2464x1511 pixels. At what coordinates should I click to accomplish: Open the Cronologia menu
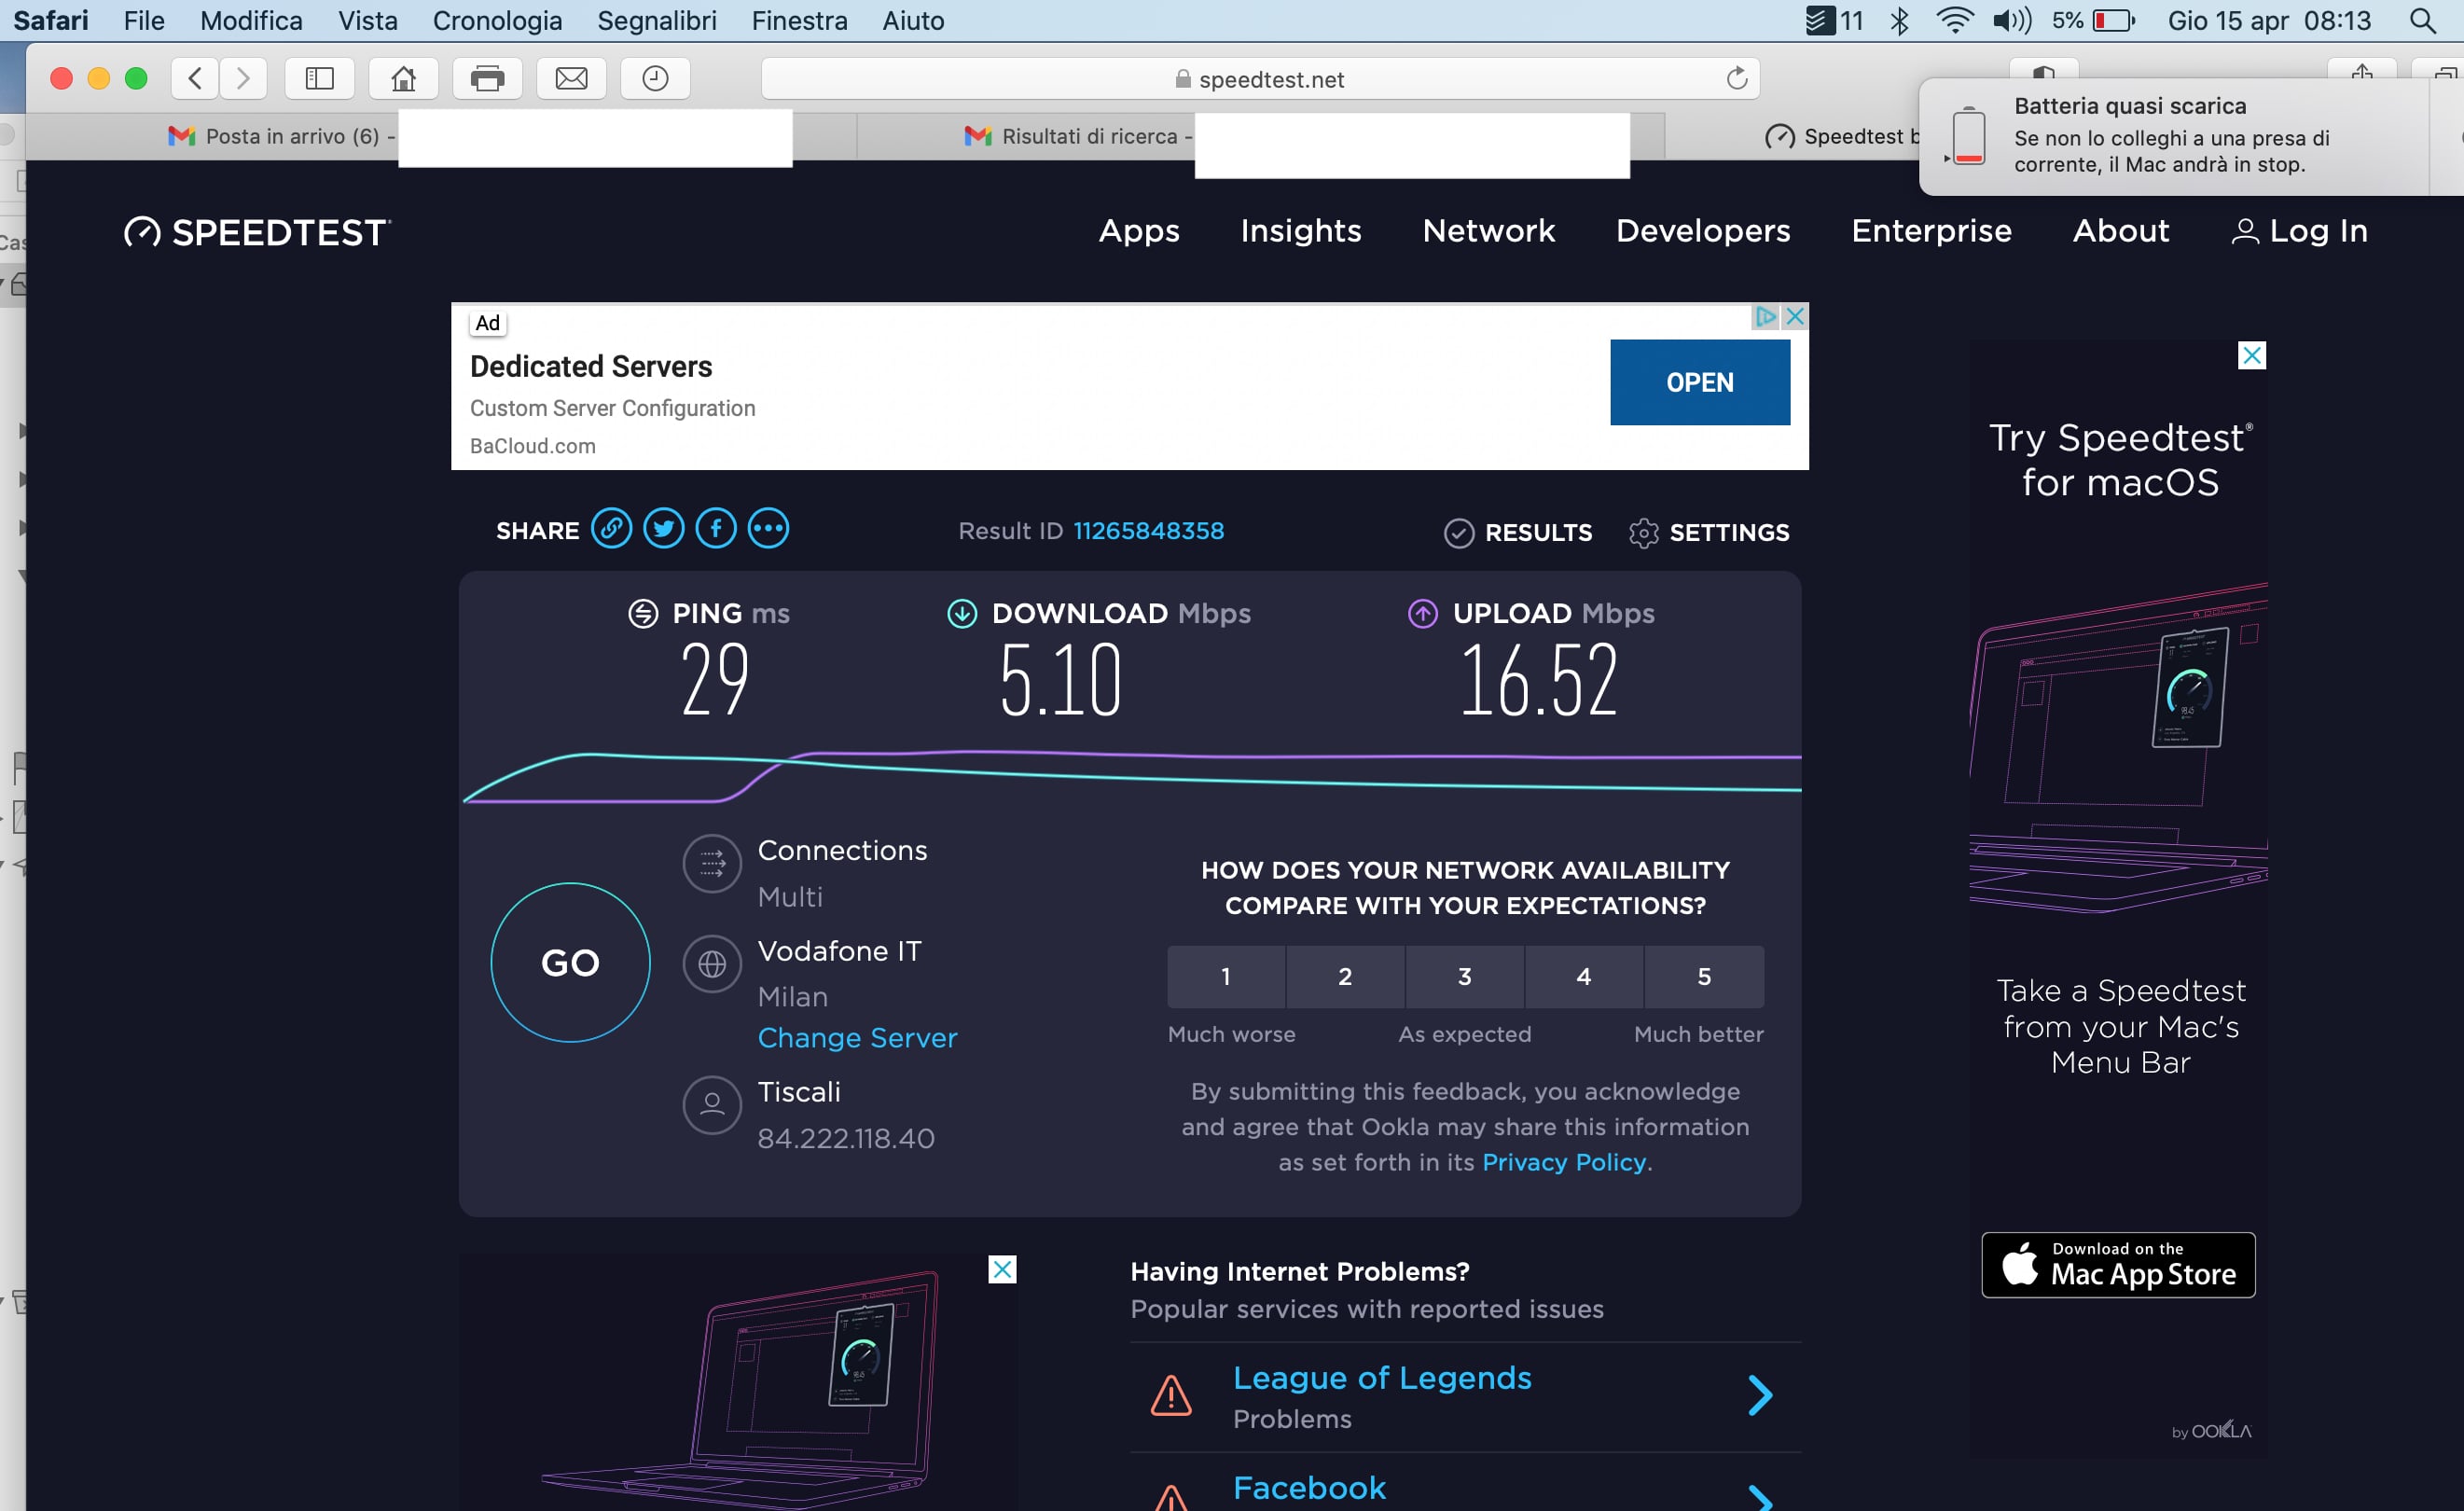[497, 20]
